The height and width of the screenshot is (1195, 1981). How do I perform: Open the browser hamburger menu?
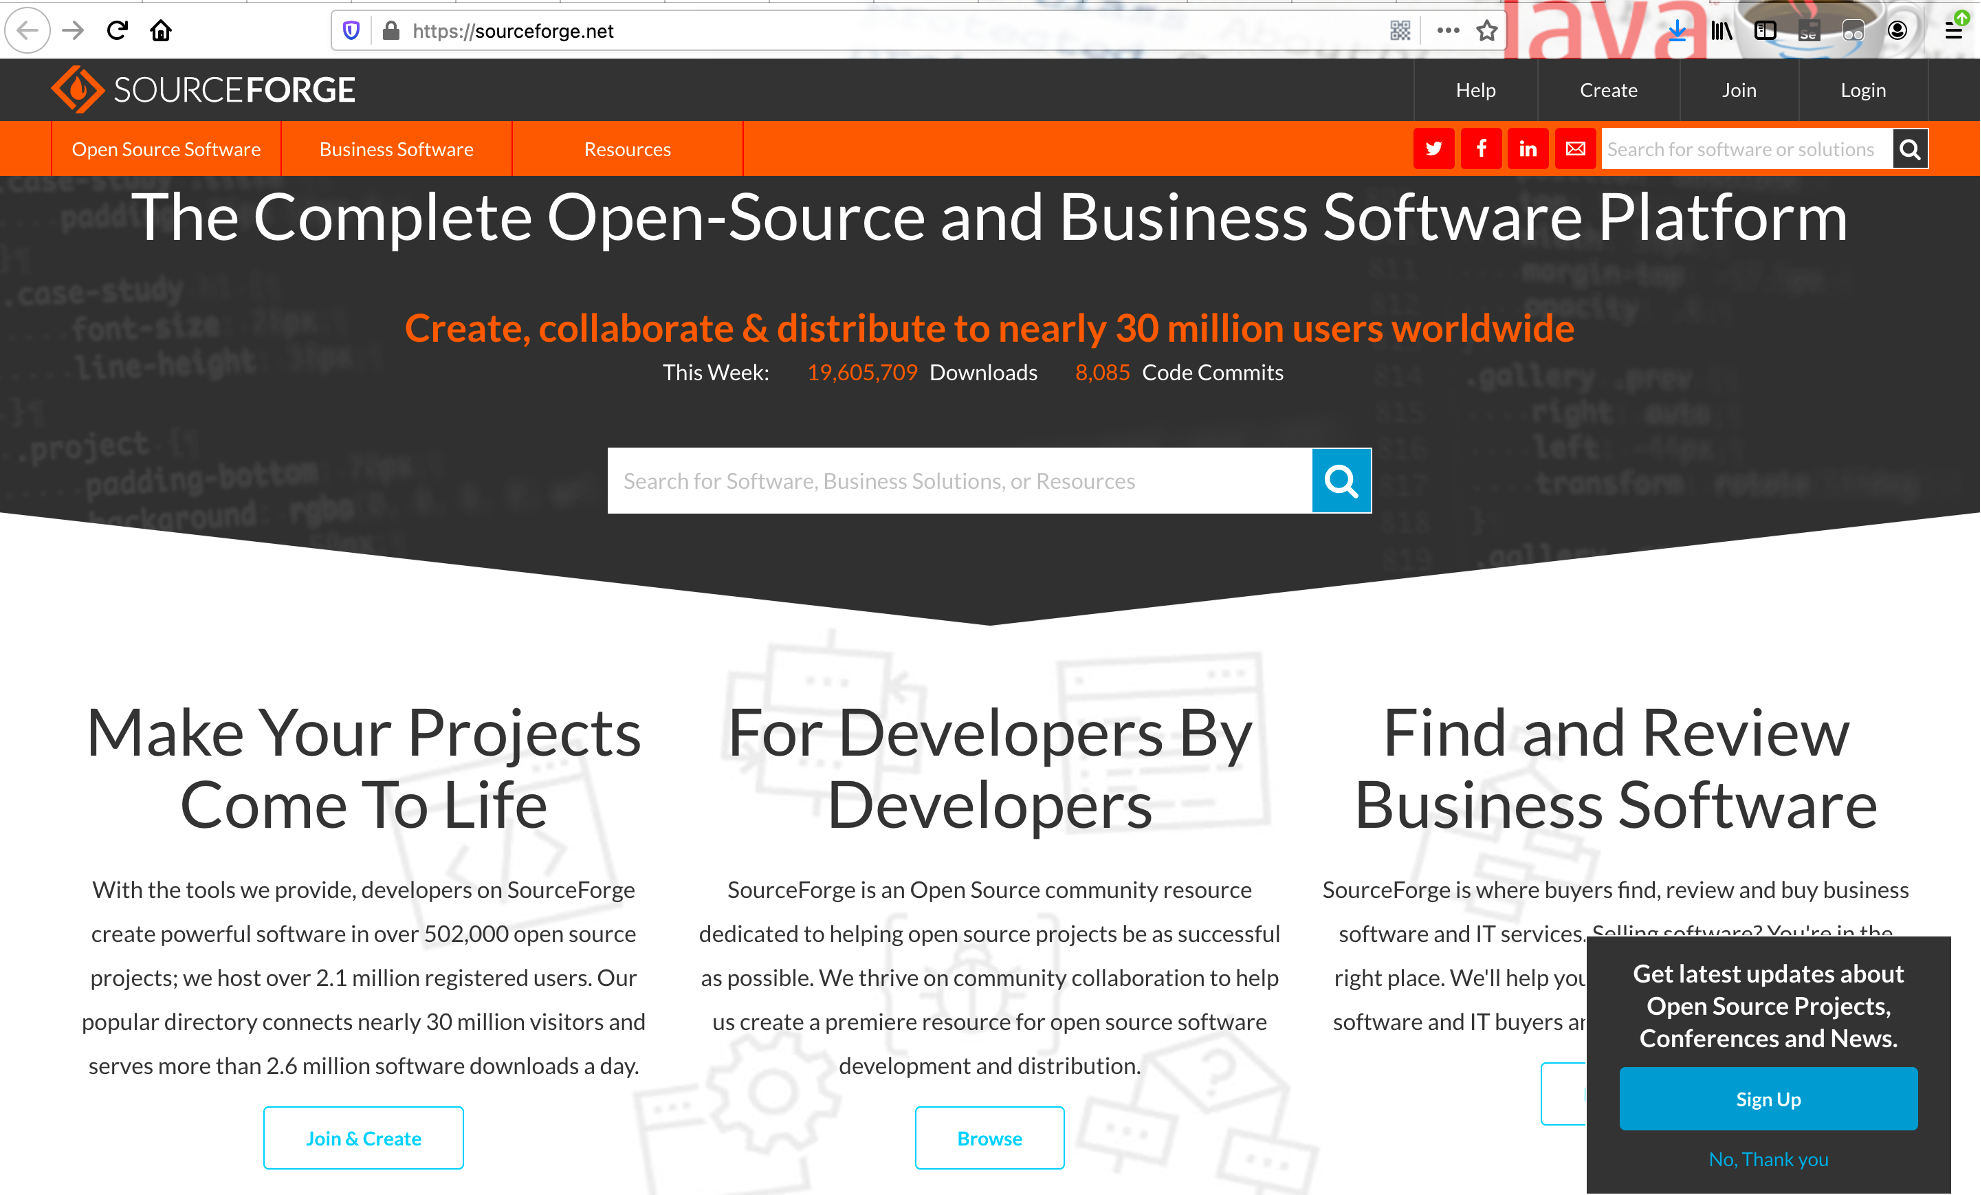pos(1953,31)
